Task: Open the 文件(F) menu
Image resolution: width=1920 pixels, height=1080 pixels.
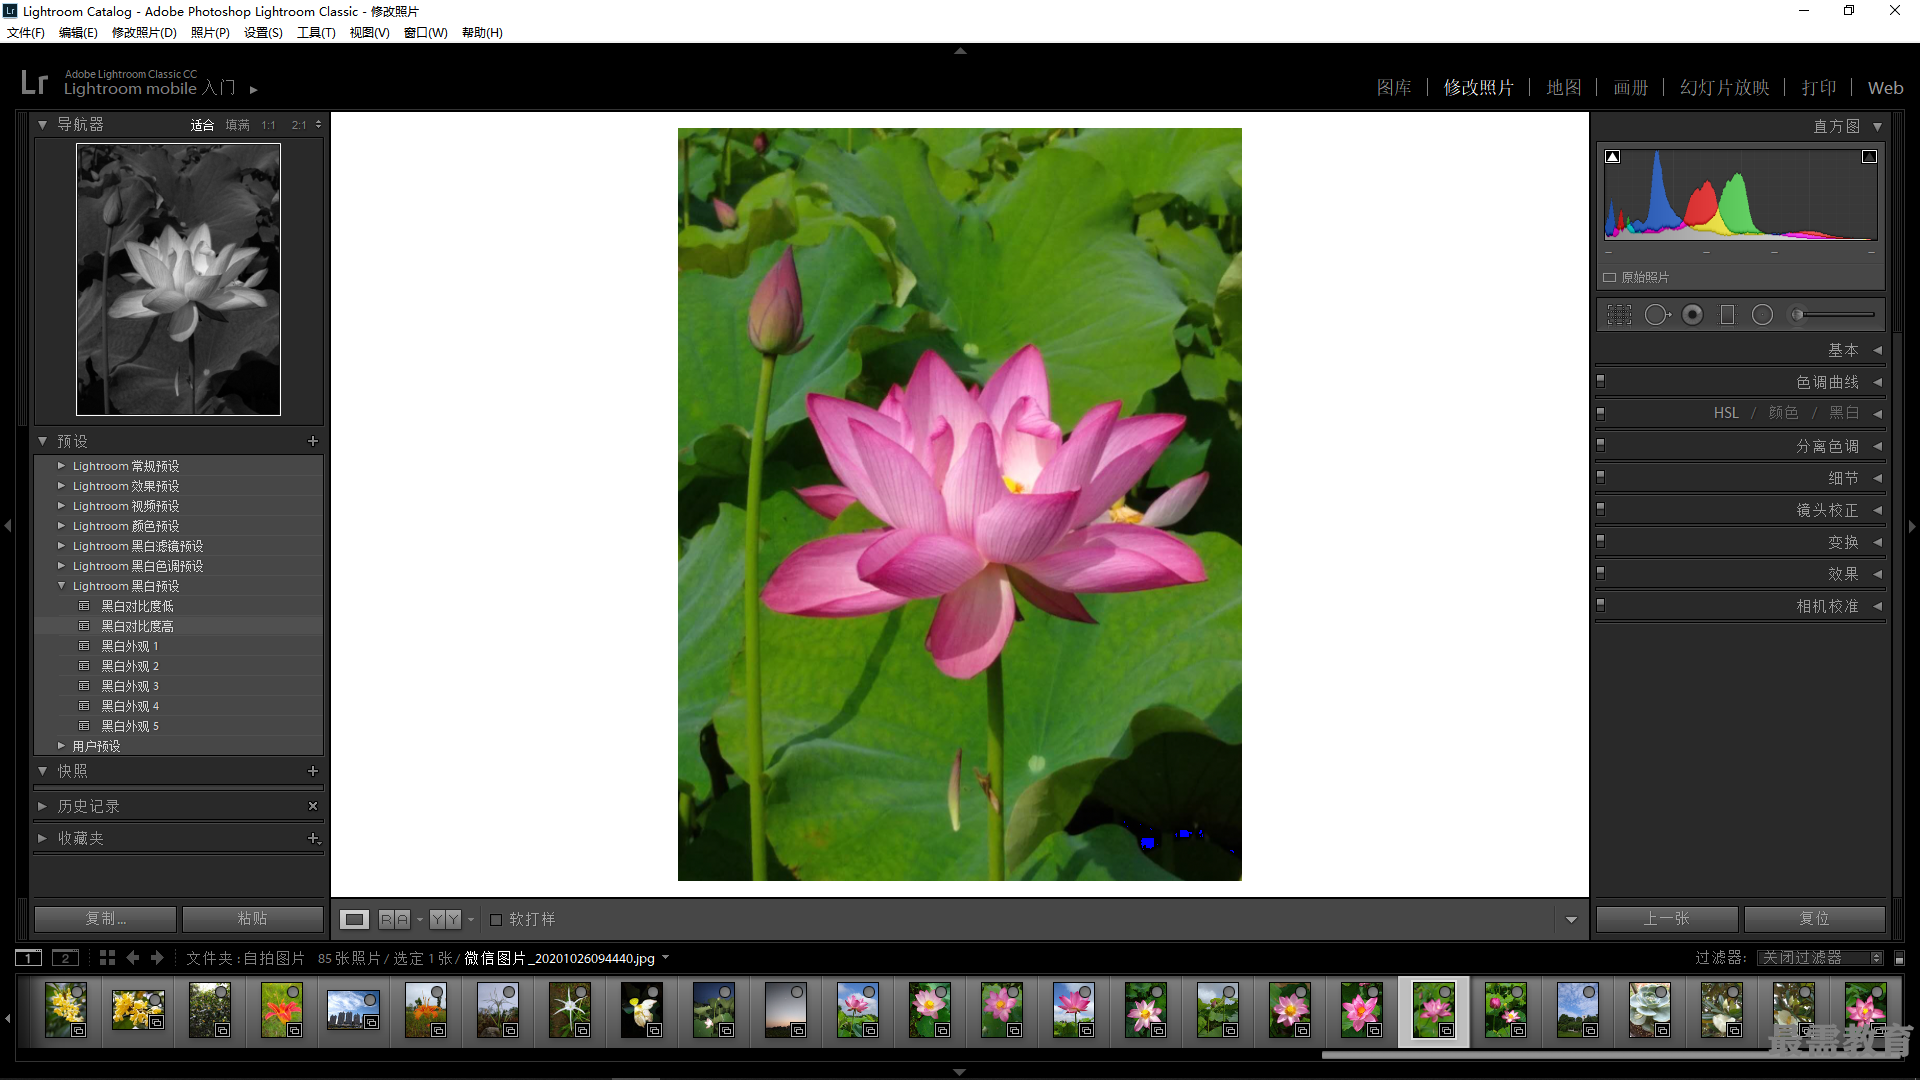Action: [x=26, y=33]
